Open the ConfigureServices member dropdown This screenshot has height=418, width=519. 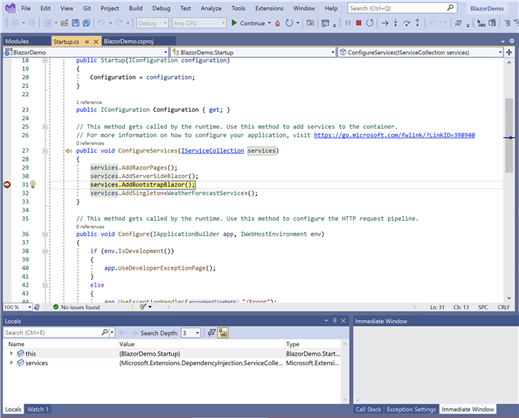(x=421, y=52)
